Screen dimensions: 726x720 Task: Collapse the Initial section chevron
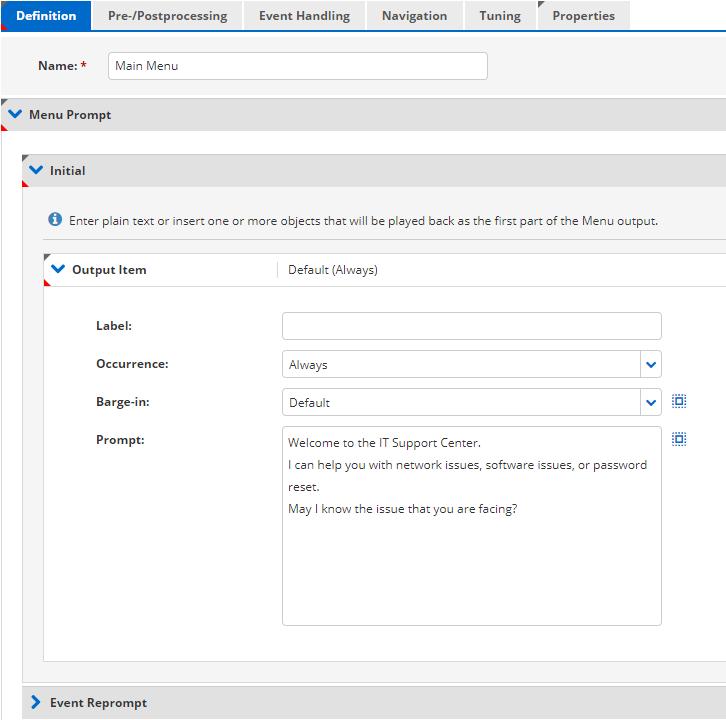click(37, 171)
